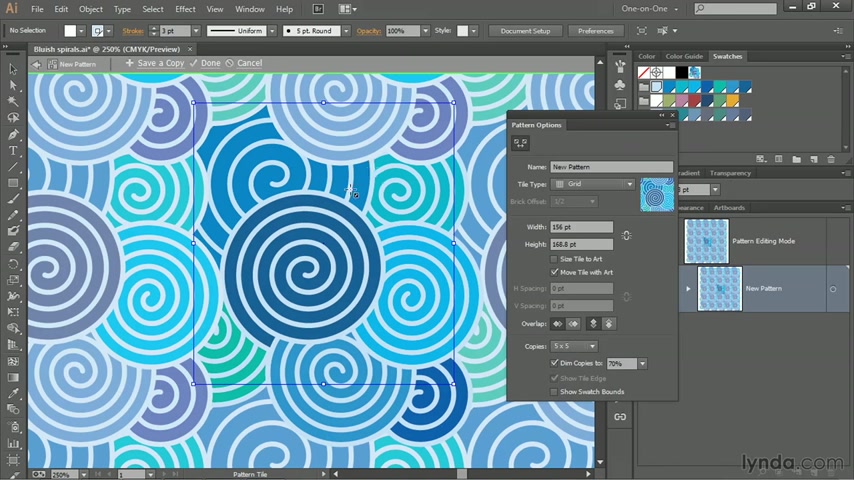Click the fill color swatch in control bar

[70, 31]
